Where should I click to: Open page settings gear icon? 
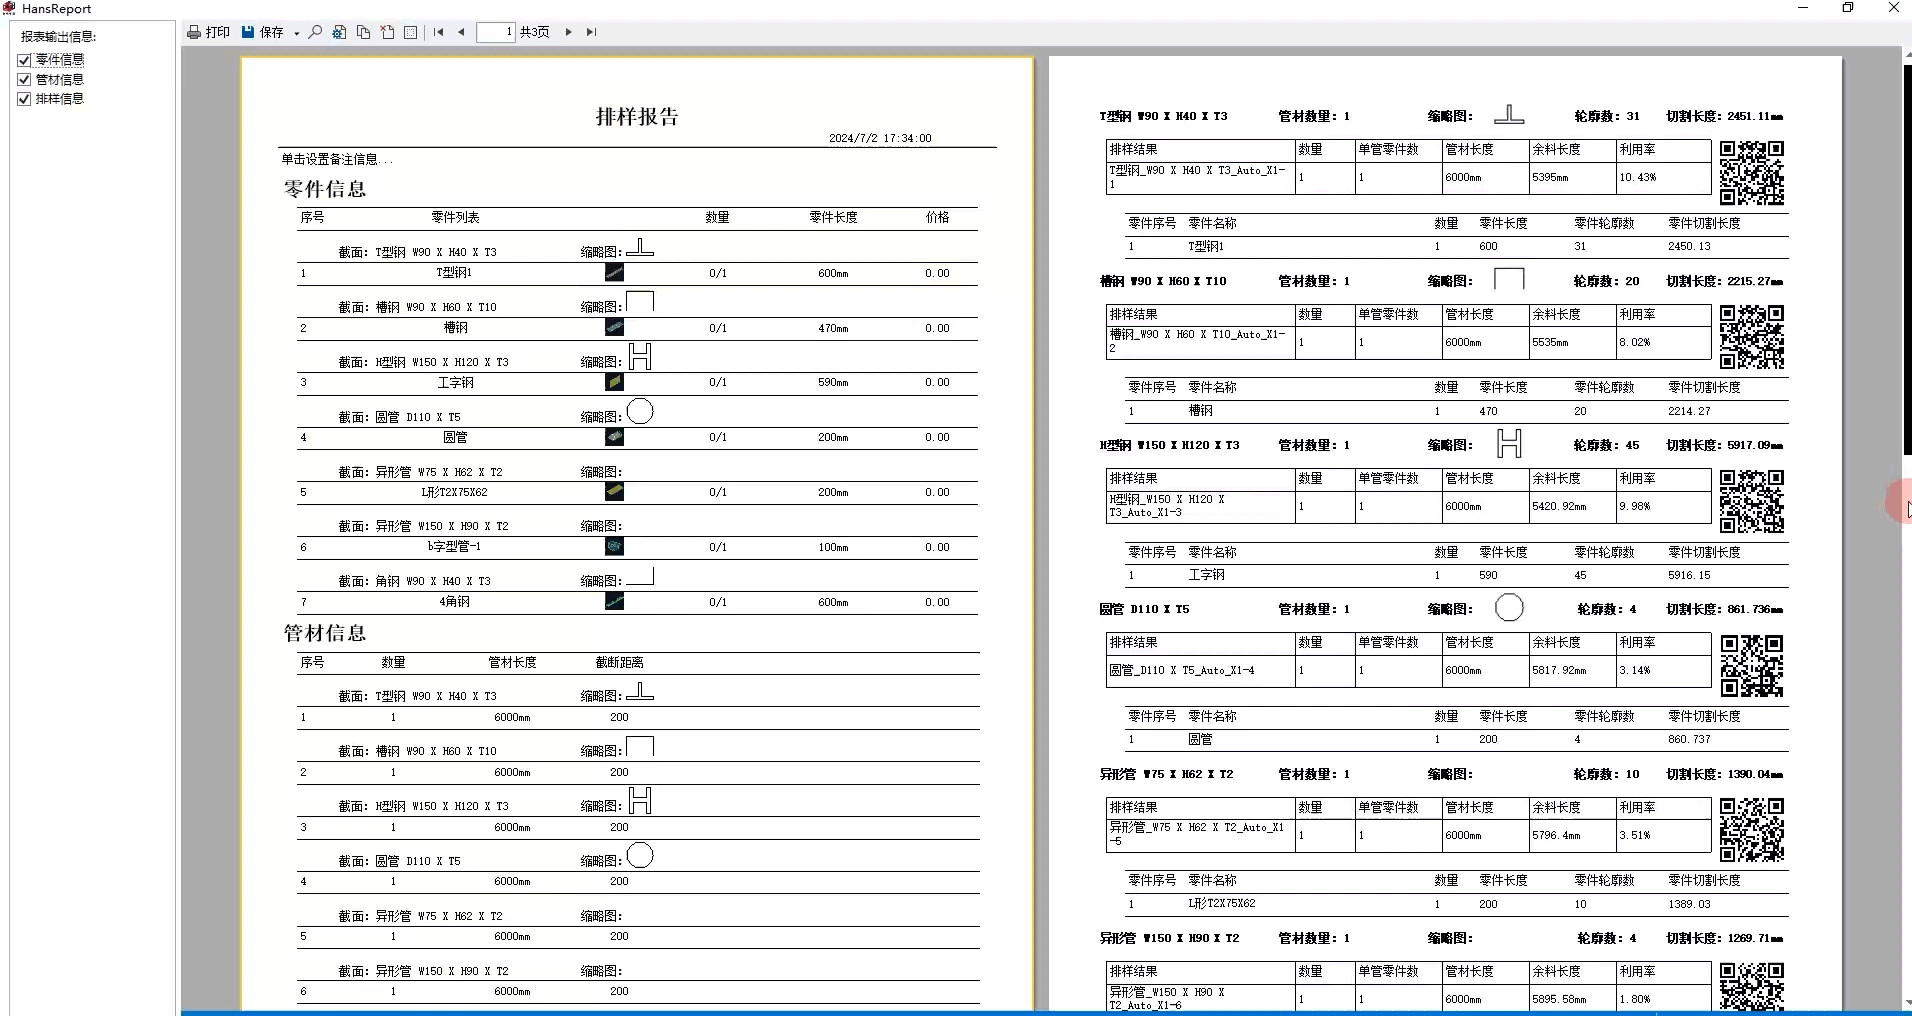point(339,32)
